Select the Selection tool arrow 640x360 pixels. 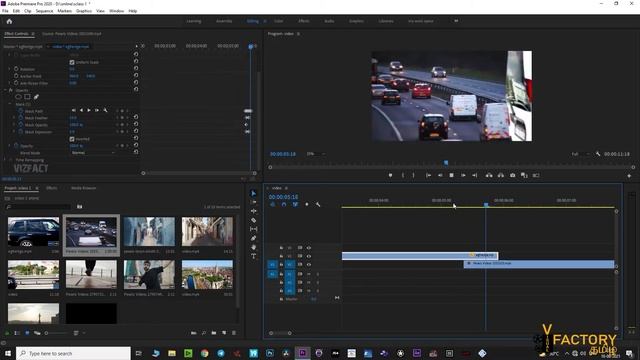pos(253,193)
